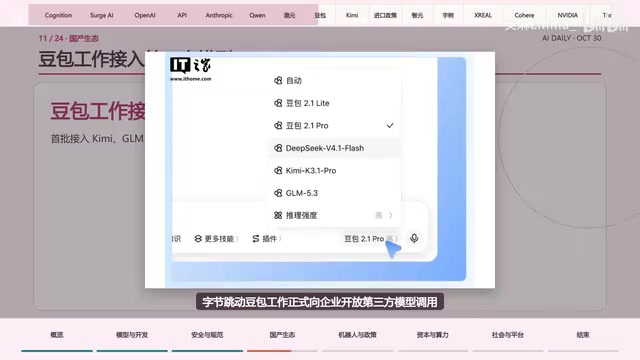This screenshot has height=360, width=640.
Task: Click the 高 reasoning strength value
Action: pyautogui.click(x=378, y=215)
